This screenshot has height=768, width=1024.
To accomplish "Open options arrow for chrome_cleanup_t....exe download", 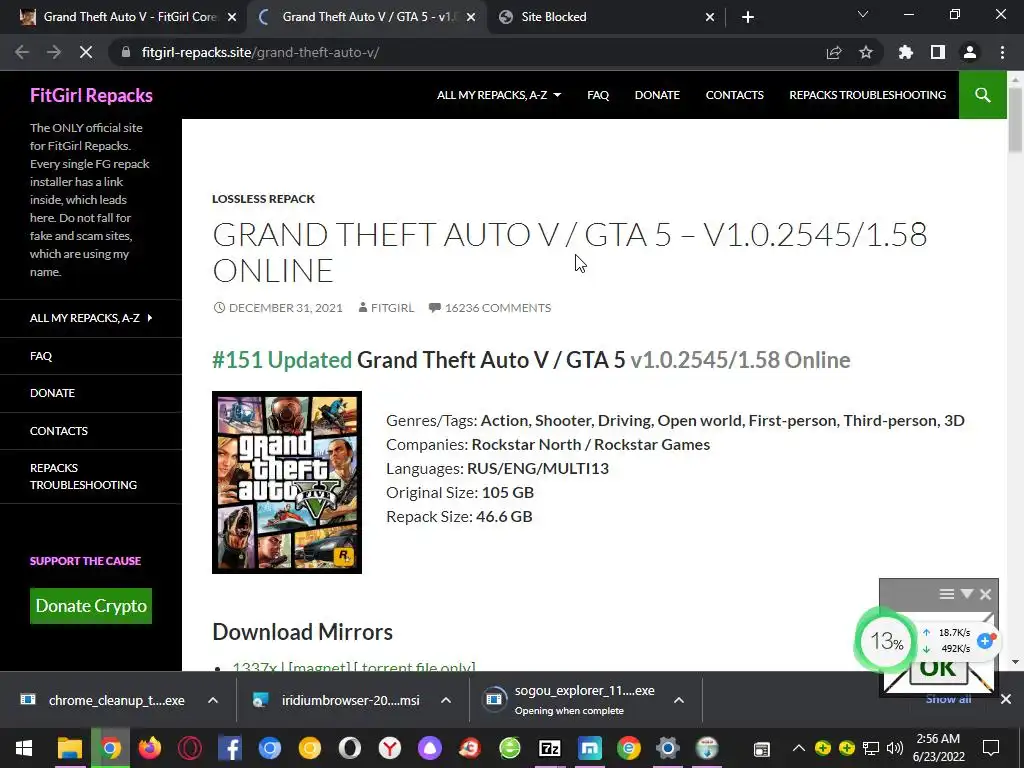I will click(x=213, y=700).
